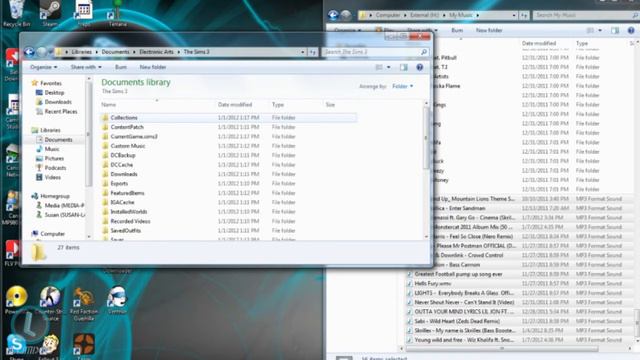Click Documents in the breadcrumb path
640x360 pixels.
coord(115,52)
